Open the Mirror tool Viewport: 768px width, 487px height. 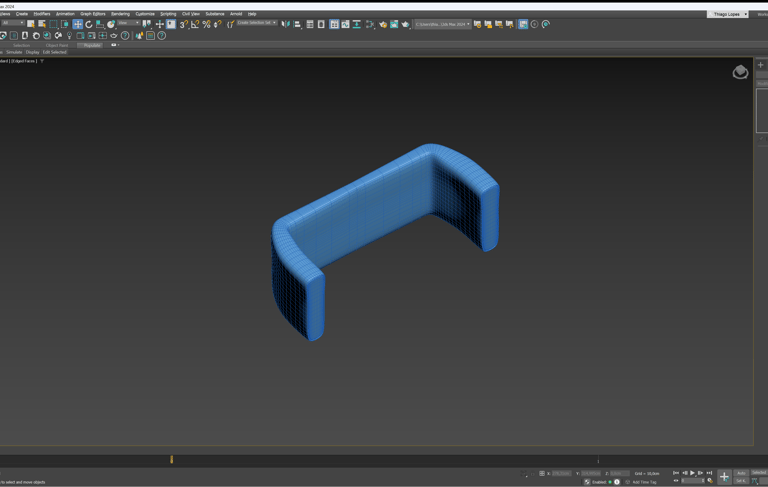pos(285,24)
